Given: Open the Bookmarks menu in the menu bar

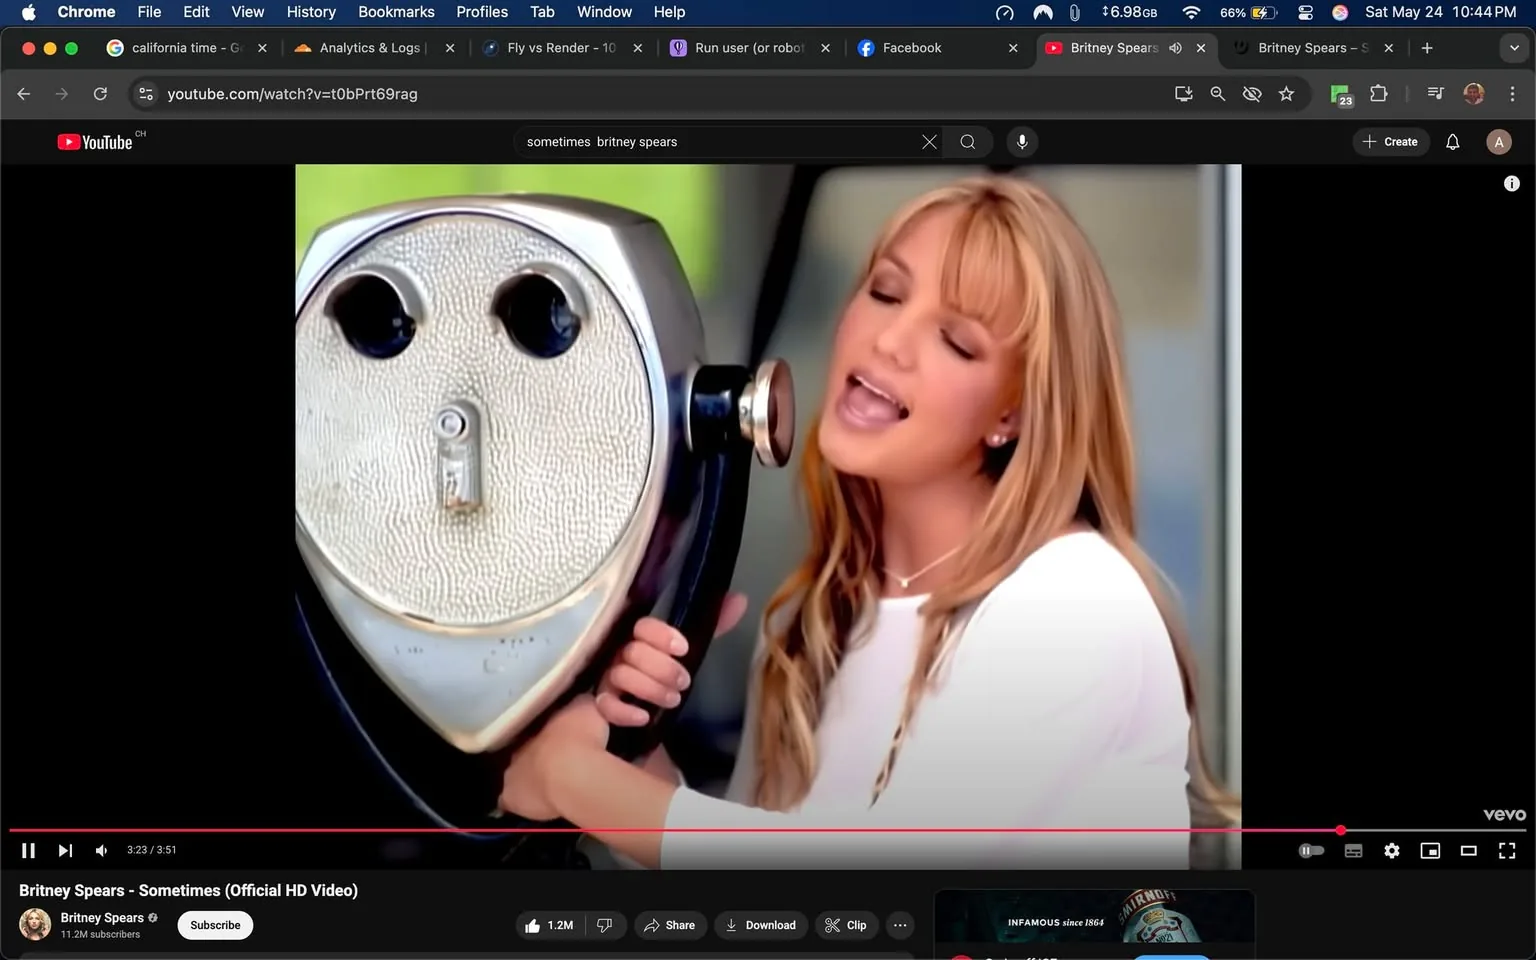Looking at the screenshot, I should pyautogui.click(x=396, y=12).
